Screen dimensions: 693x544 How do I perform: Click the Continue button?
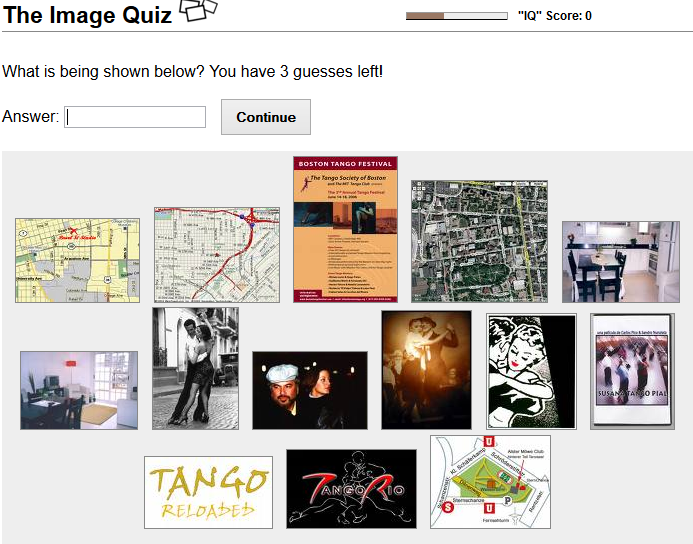coord(266,117)
